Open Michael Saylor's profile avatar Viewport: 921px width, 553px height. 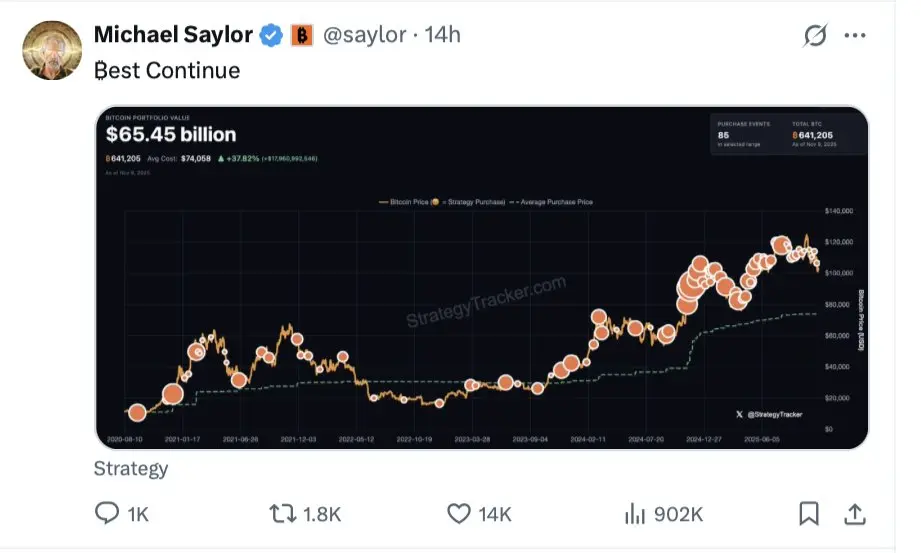(51, 51)
